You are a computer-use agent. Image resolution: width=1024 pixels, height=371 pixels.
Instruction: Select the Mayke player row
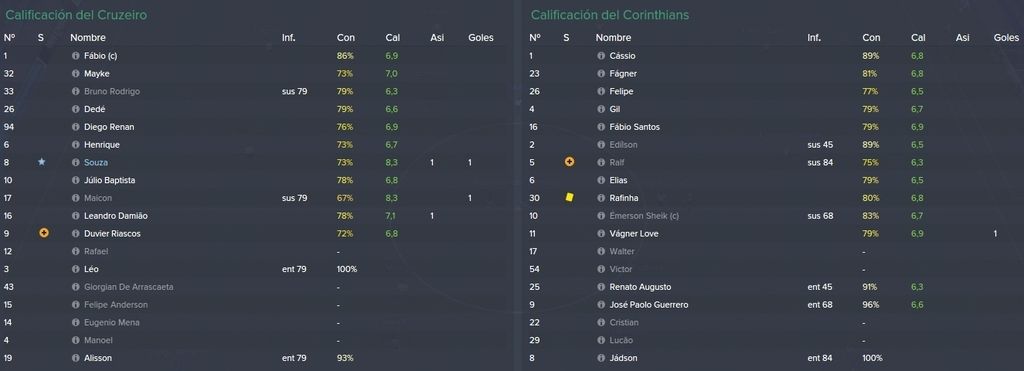pos(253,74)
